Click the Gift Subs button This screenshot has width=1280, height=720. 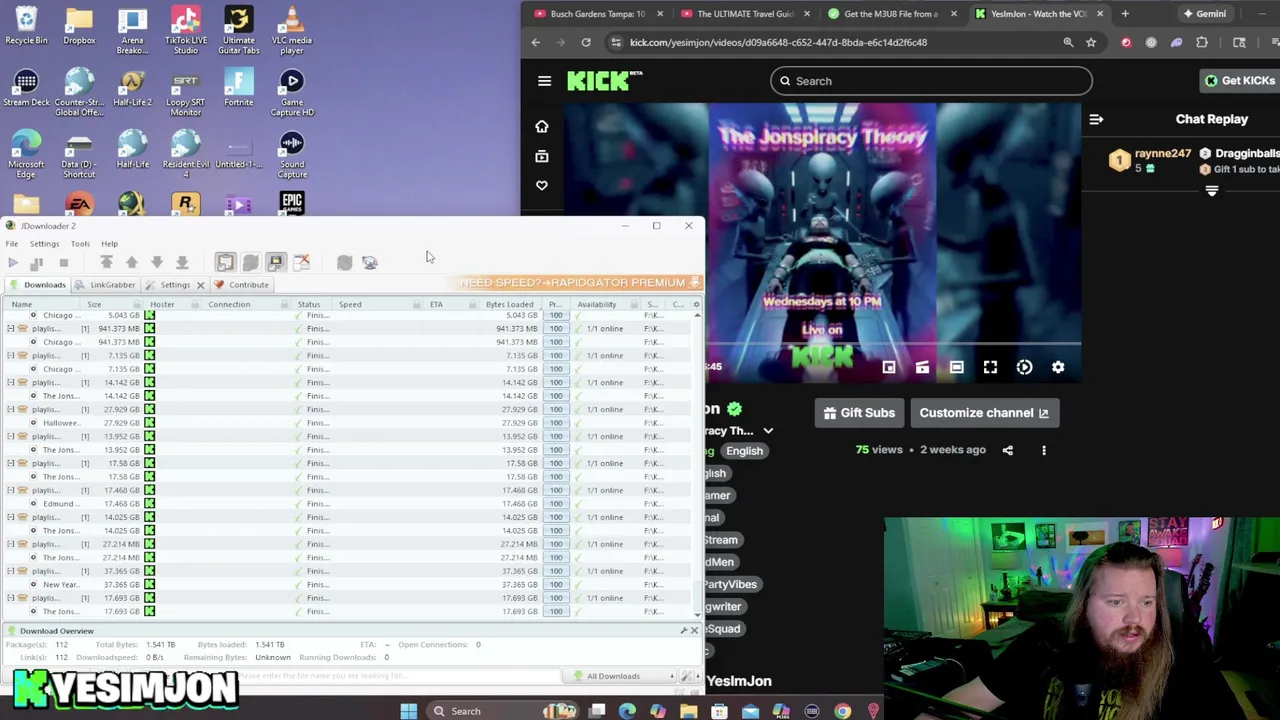point(858,413)
